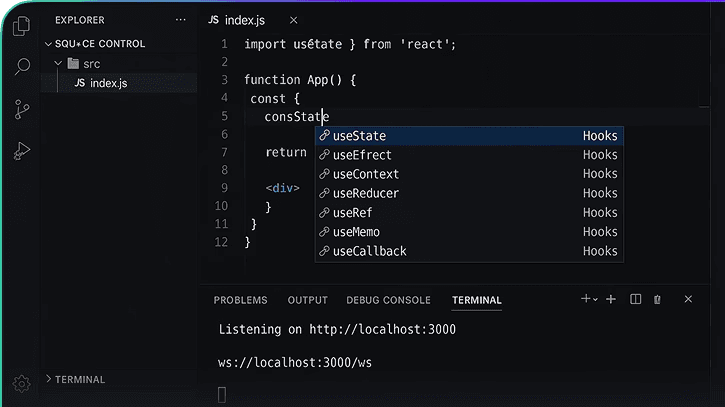725x407 pixels.
Task: Kill terminal with trash icon
Action: click(x=657, y=300)
